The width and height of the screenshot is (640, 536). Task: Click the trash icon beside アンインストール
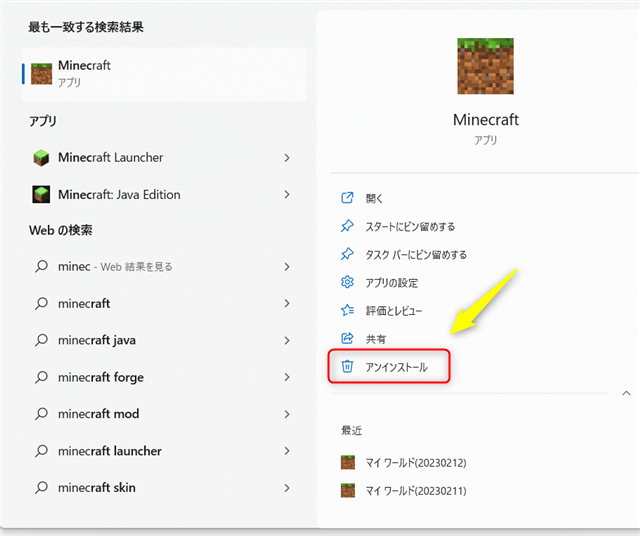point(348,367)
